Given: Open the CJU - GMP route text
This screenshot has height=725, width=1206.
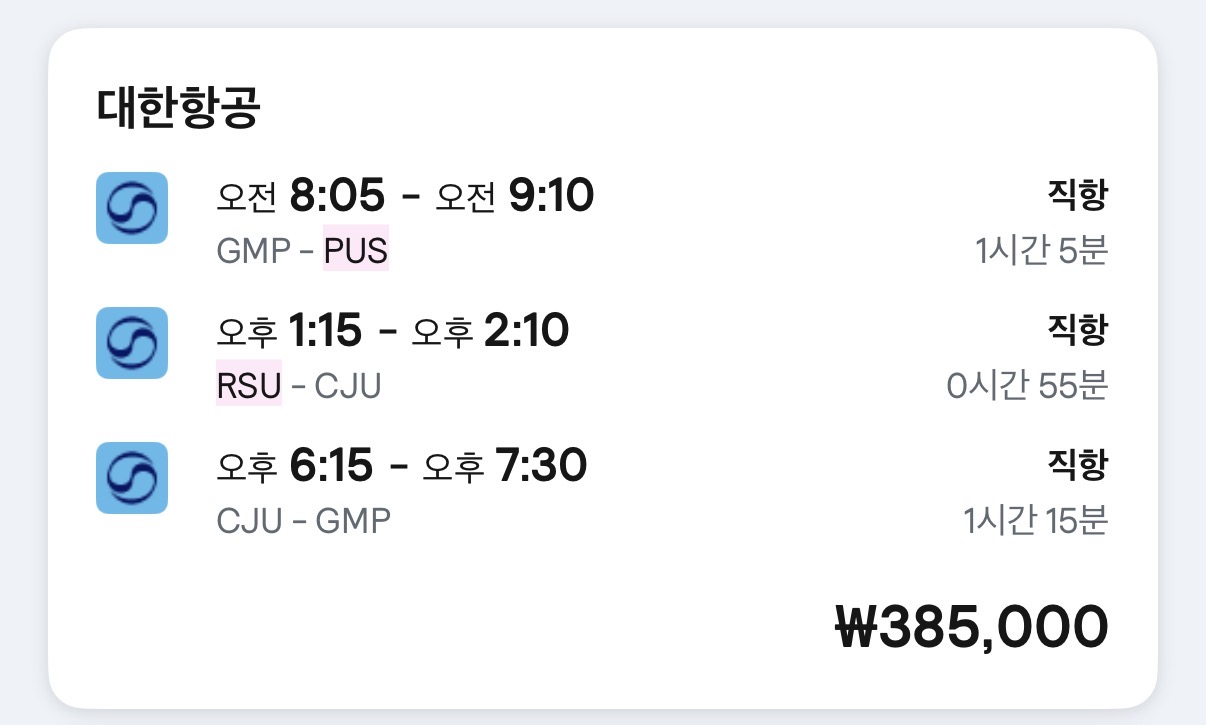Looking at the screenshot, I should [x=303, y=520].
